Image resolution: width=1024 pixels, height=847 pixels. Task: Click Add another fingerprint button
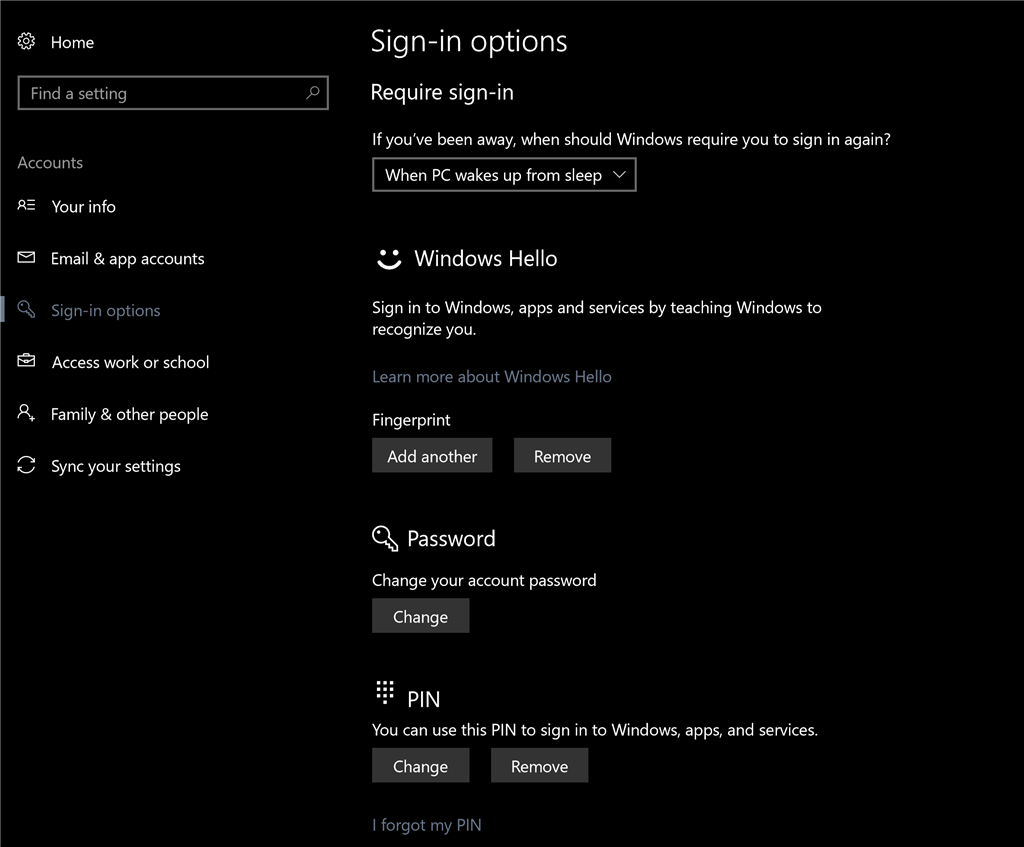[x=432, y=456]
